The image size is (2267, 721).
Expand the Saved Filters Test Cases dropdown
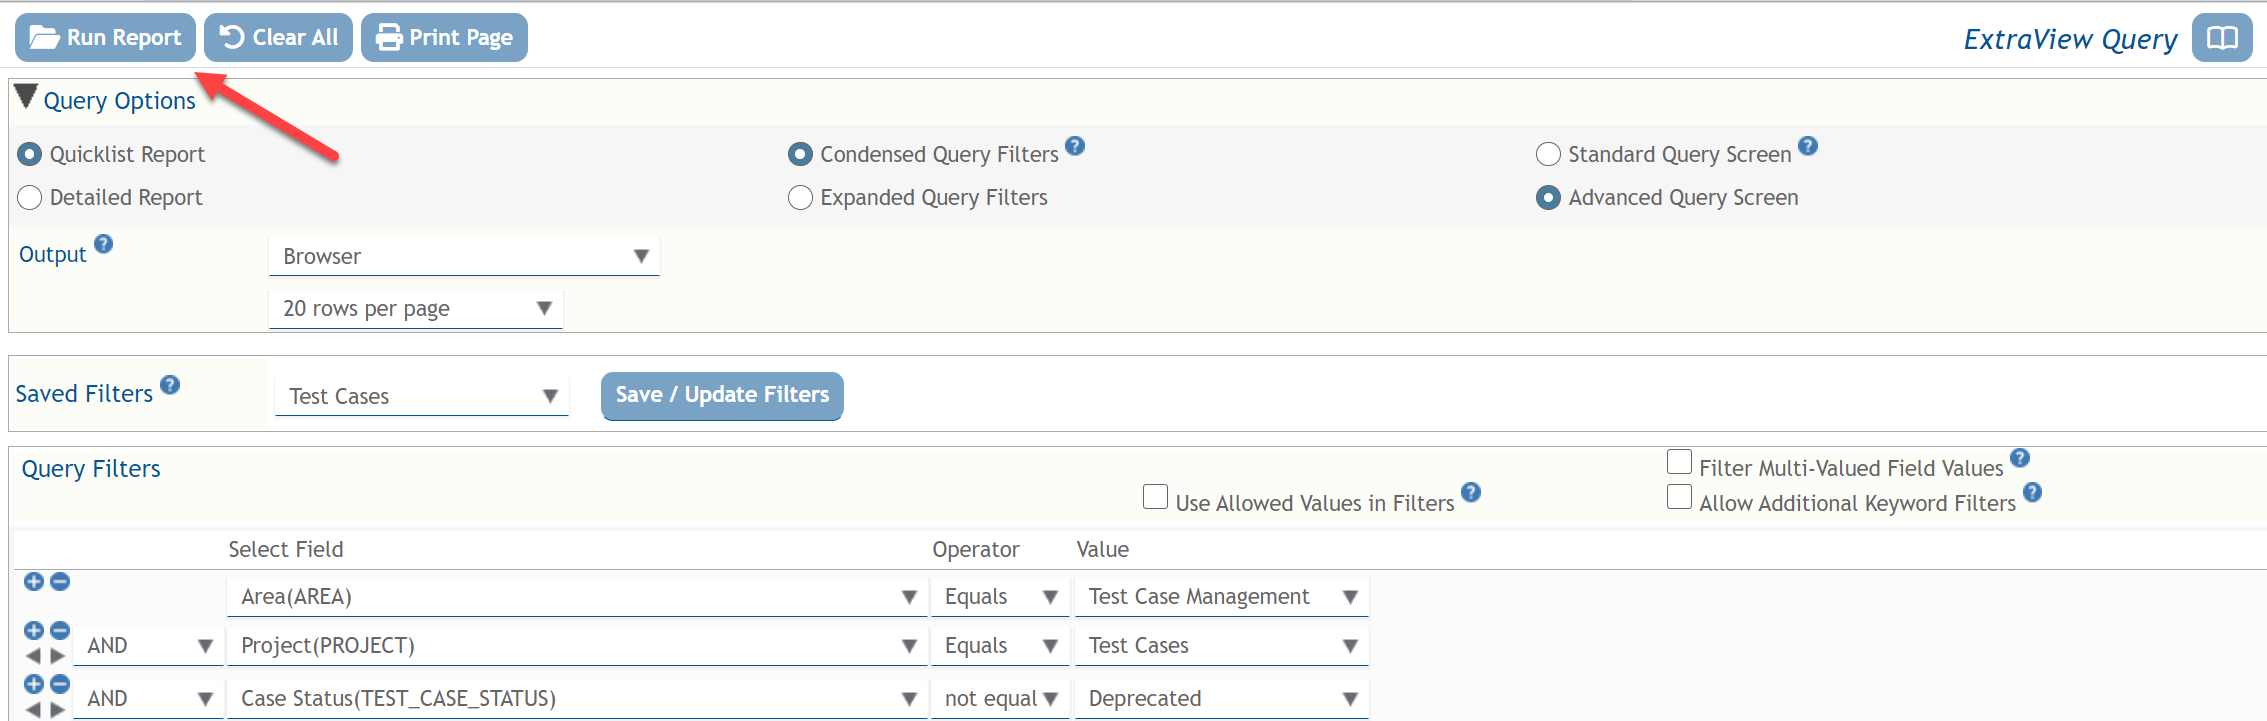pos(421,397)
